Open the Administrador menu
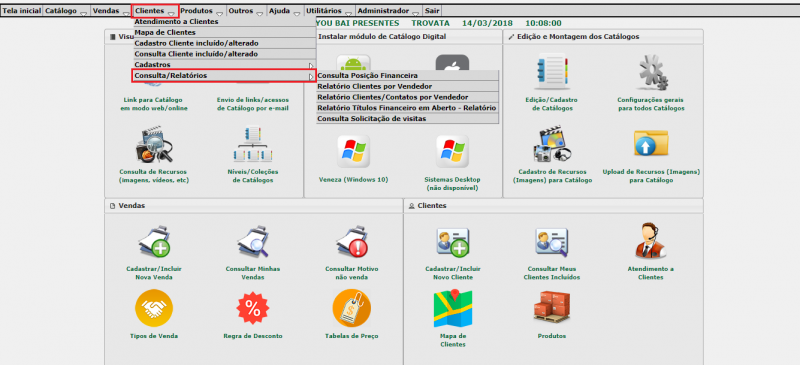Screen dimensions: 800x365 click(x=389, y=11)
